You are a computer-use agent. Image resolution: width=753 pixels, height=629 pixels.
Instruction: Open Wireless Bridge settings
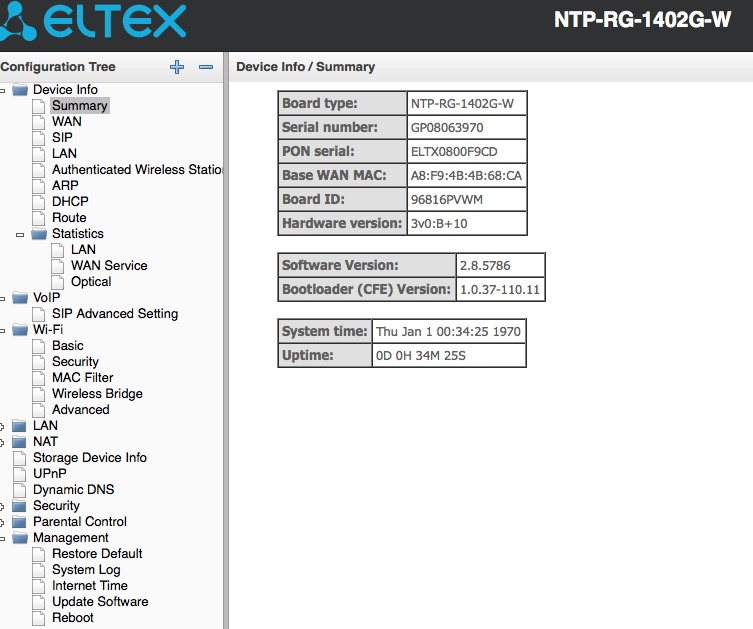click(97, 394)
